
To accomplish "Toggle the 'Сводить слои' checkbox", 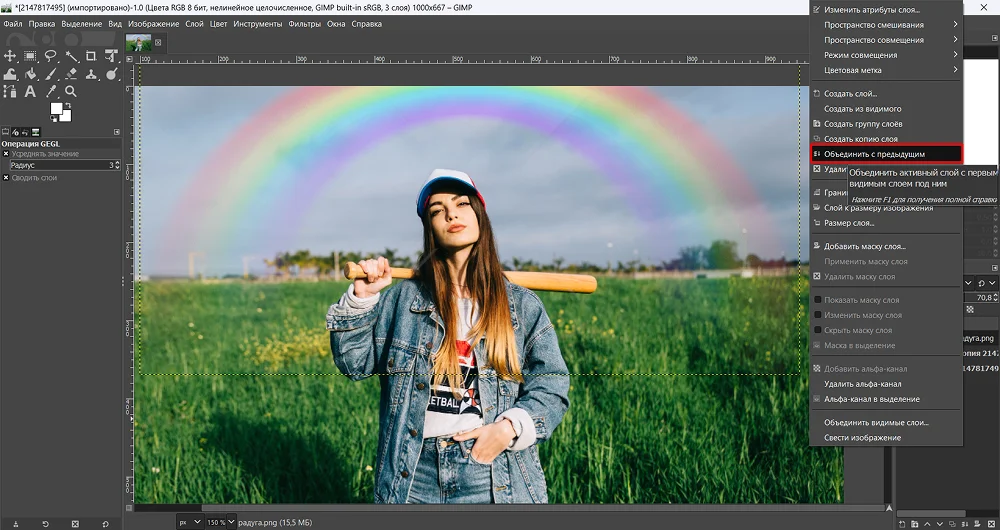I will click(x=6, y=177).
